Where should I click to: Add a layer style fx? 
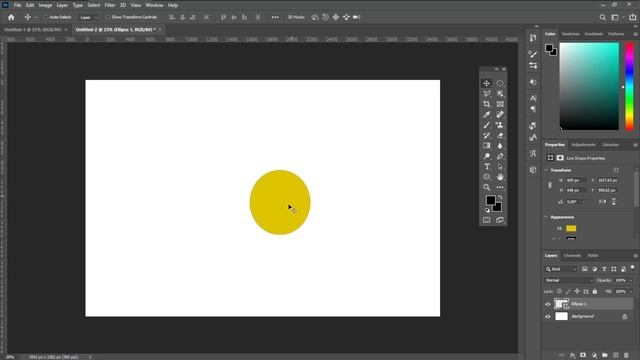pos(572,356)
